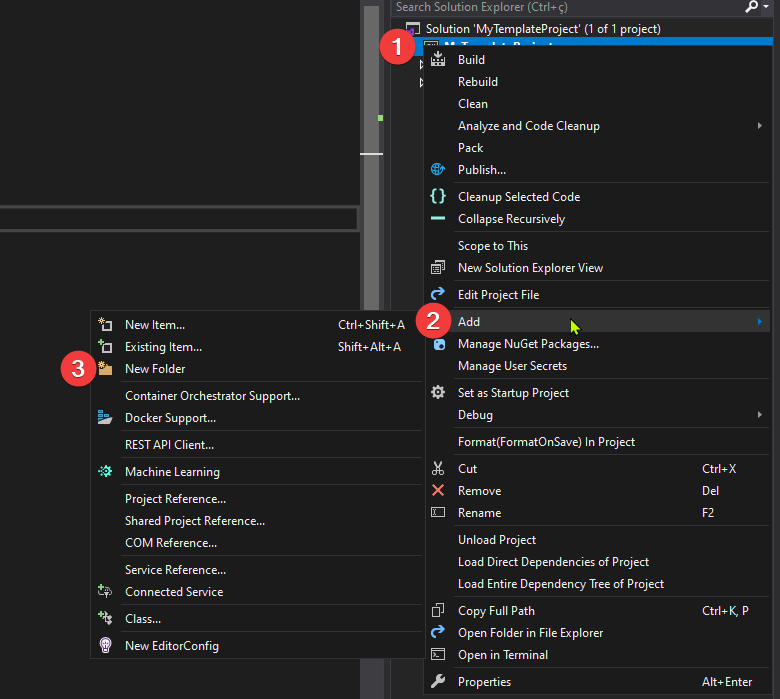The image size is (780, 699).
Task: Click the Properties wrench icon
Action: click(x=438, y=681)
